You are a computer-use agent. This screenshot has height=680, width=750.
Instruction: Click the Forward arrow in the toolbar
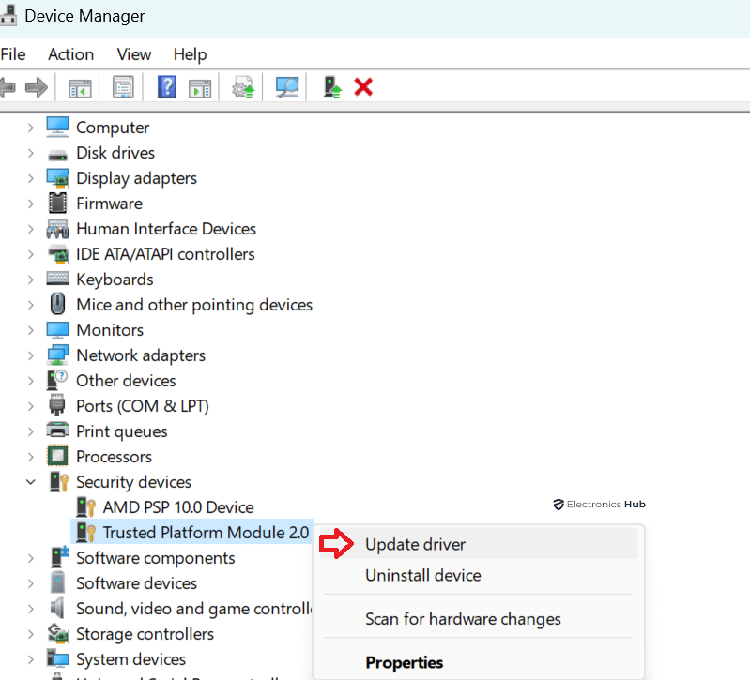37,88
